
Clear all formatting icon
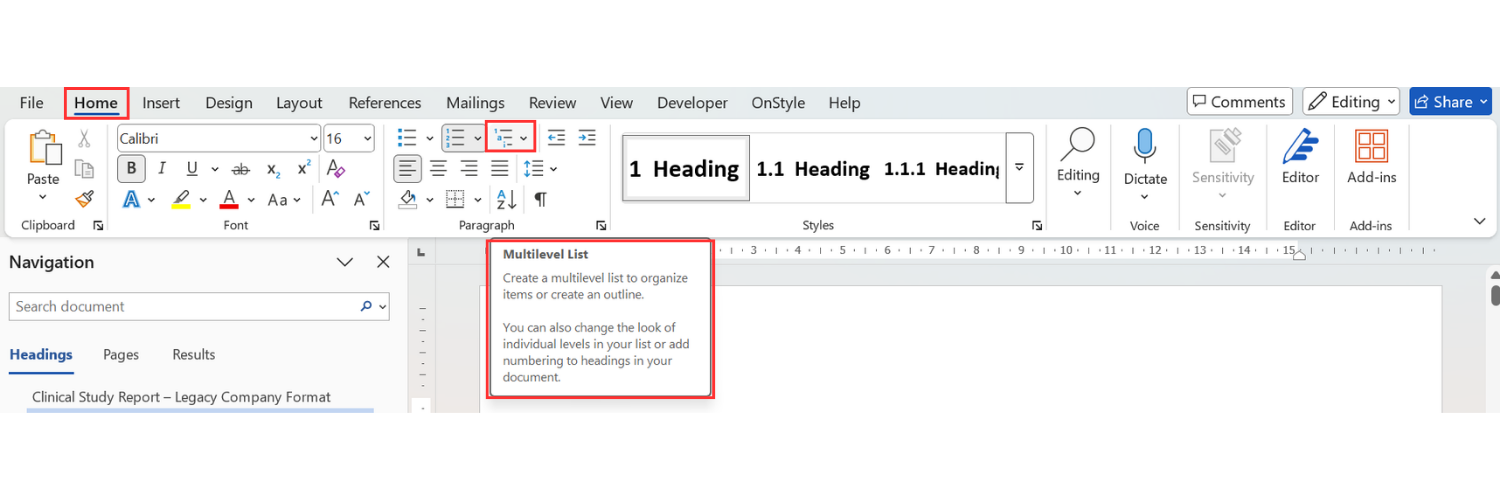[336, 169]
